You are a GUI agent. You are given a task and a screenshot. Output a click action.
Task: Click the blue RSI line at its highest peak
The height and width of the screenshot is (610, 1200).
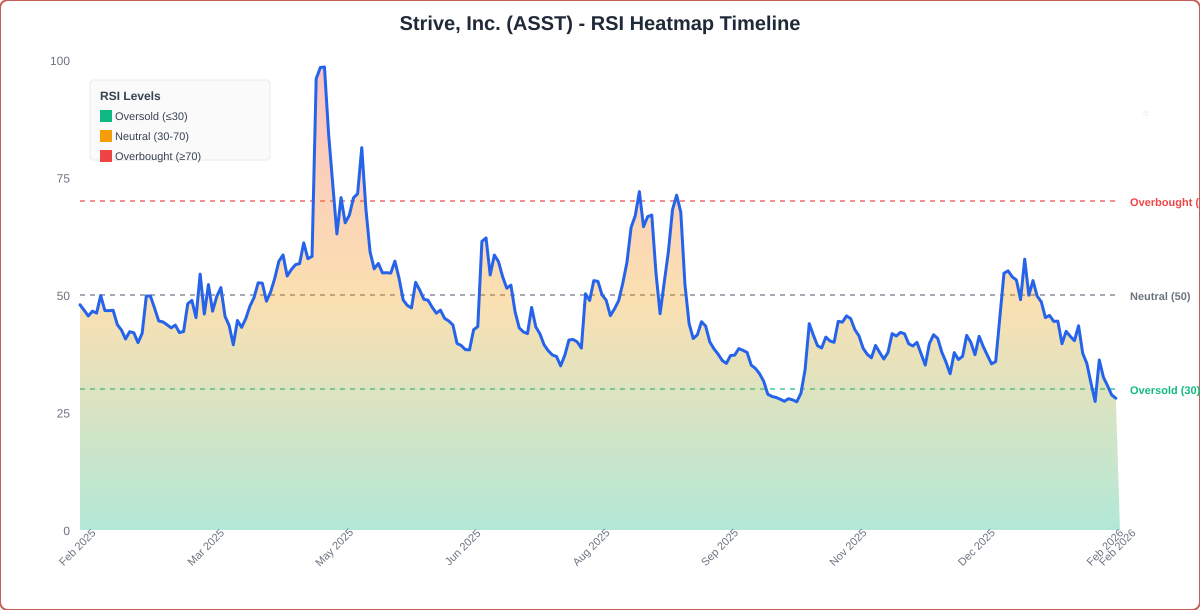pyautogui.click(x=320, y=67)
